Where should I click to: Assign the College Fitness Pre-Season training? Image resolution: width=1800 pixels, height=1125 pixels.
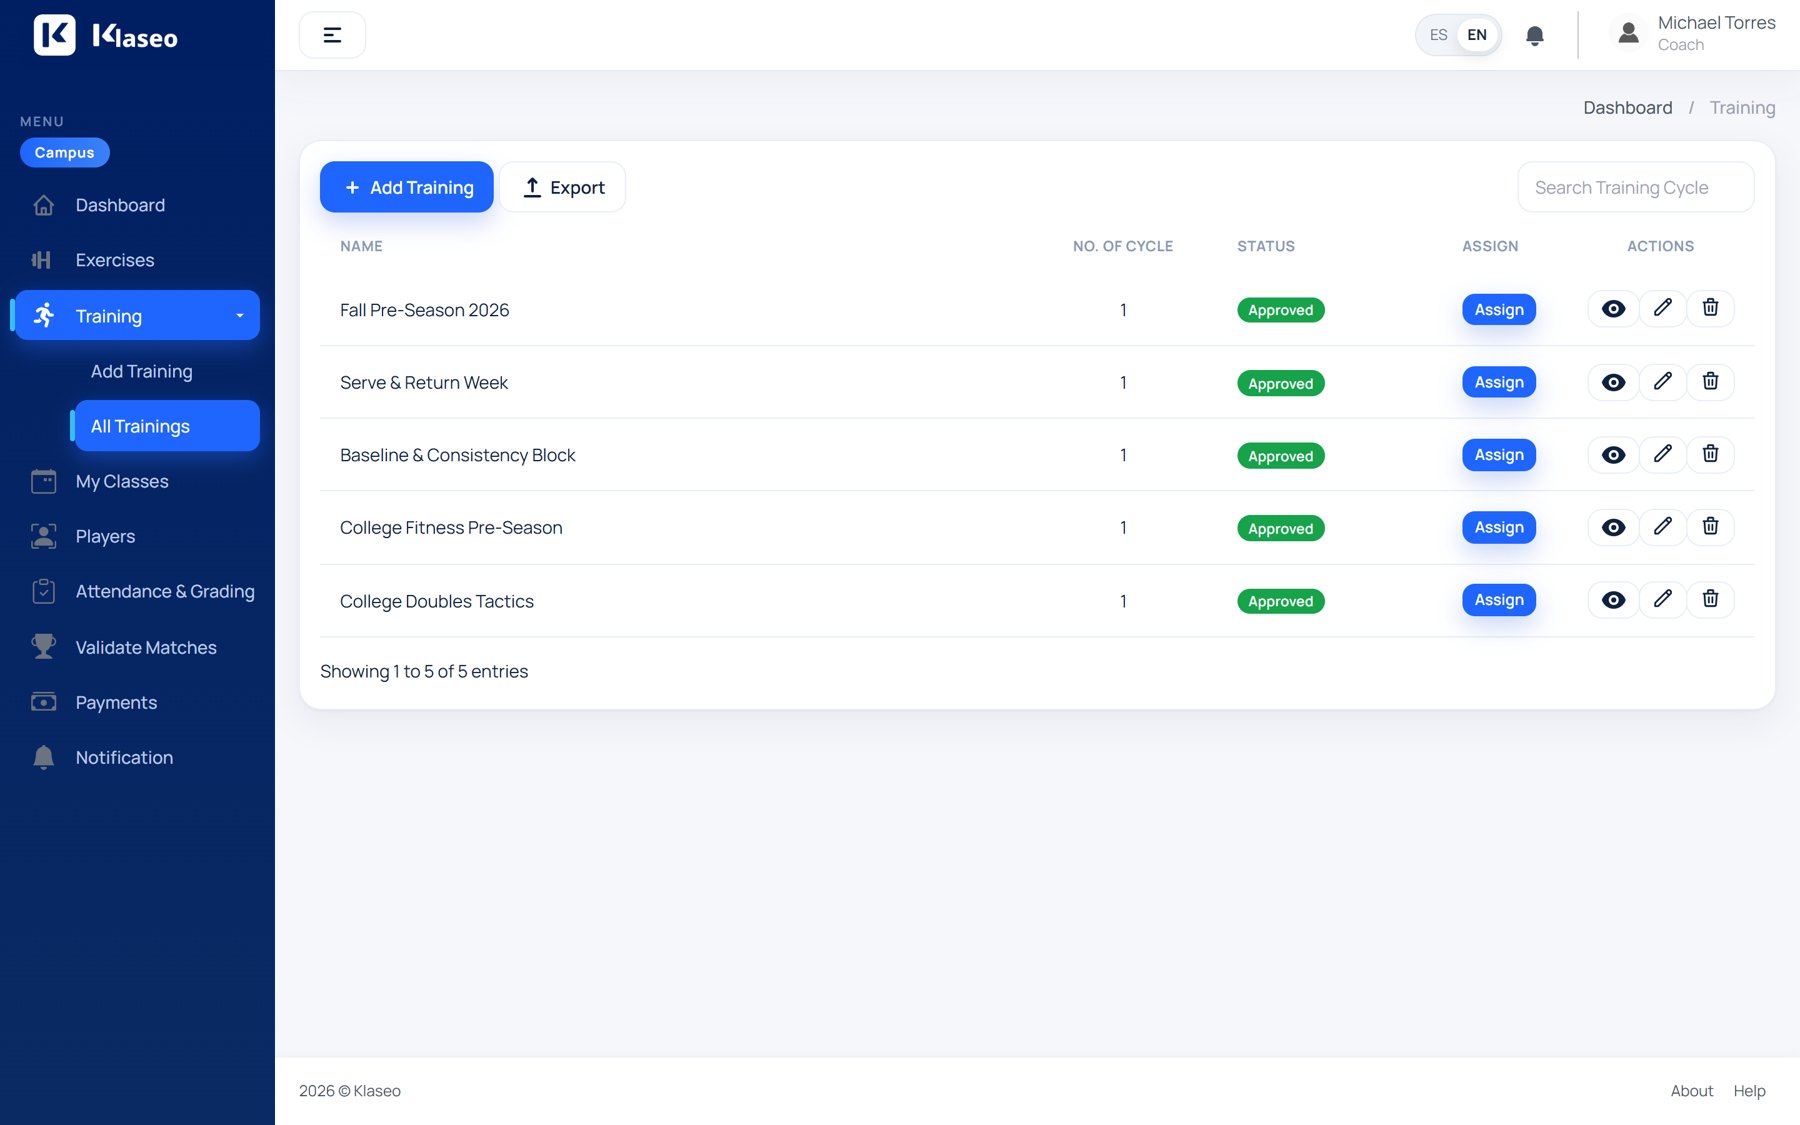tap(1499, 527)
